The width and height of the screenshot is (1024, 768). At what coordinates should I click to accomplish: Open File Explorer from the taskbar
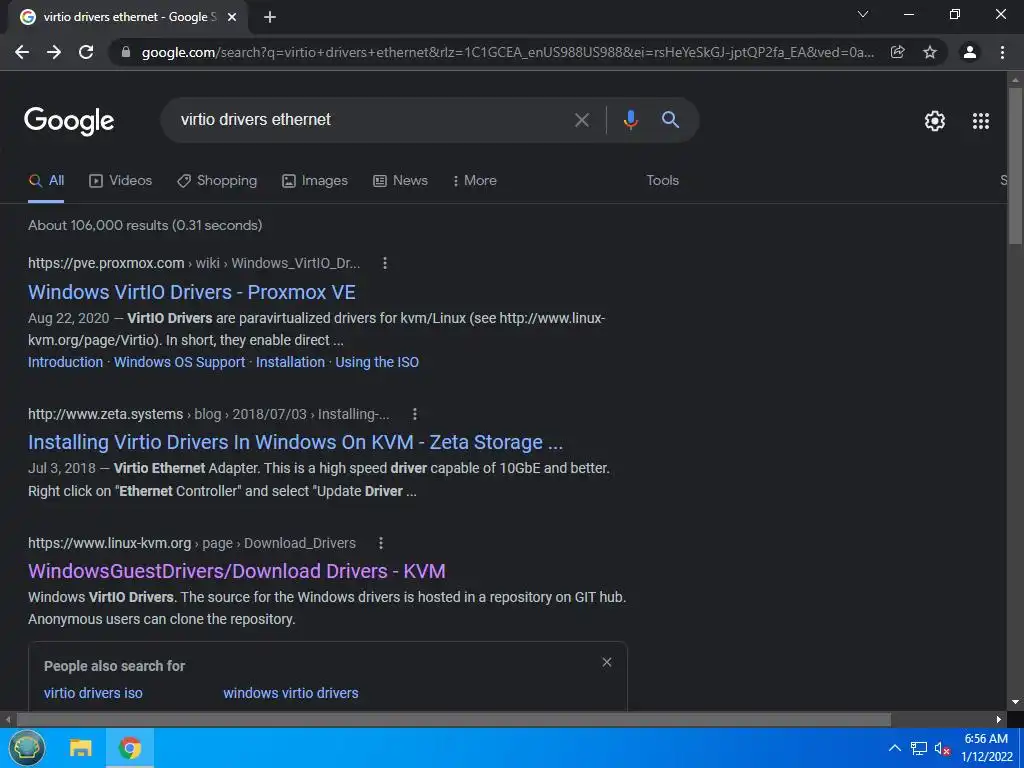point(81,748)
